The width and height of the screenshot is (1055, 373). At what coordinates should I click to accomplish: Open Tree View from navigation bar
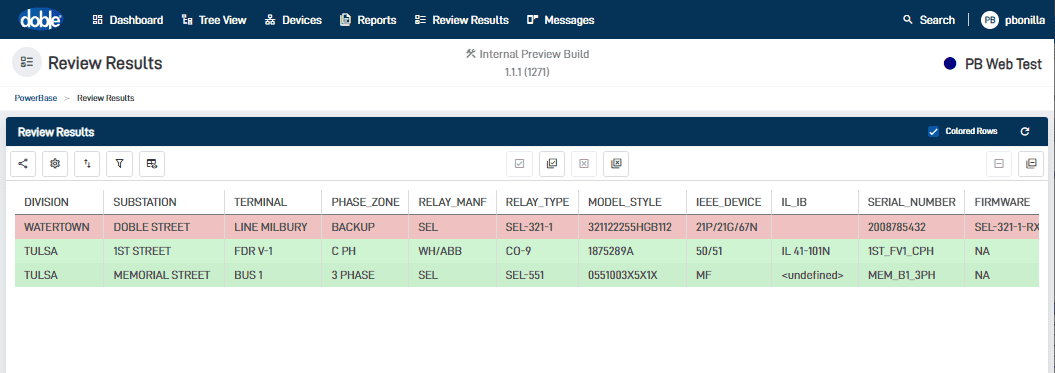tap(214, 20)
